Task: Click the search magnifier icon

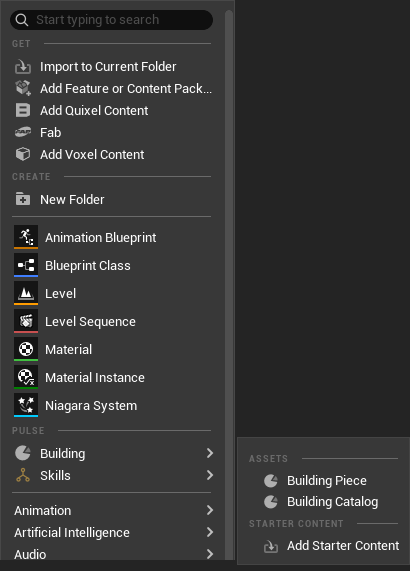Action: pos(22,20)
